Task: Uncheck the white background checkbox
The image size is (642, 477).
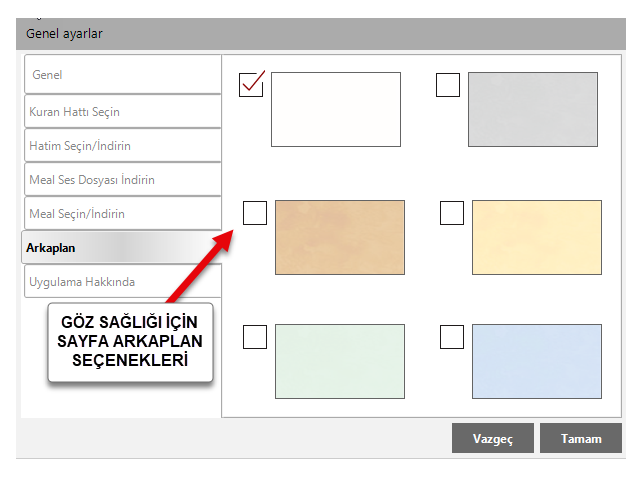Action: (251, 85)
